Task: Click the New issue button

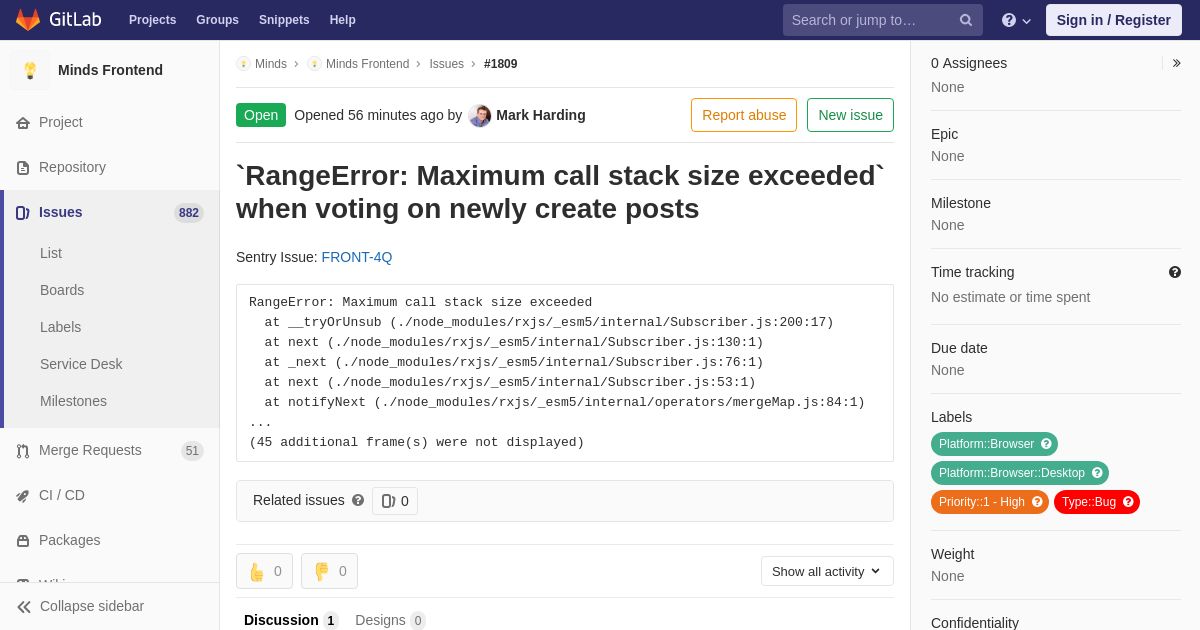Action: point(850,115)
